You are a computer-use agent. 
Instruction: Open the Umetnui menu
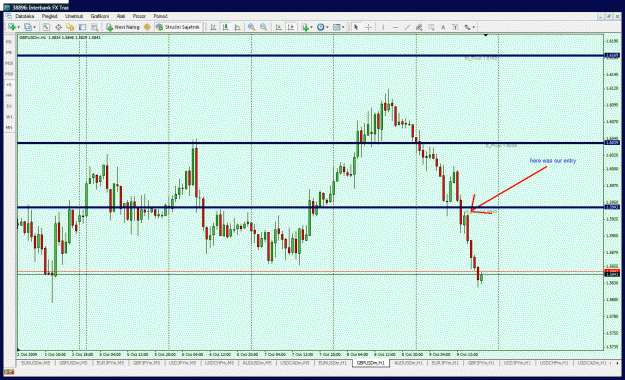[74, 16]
